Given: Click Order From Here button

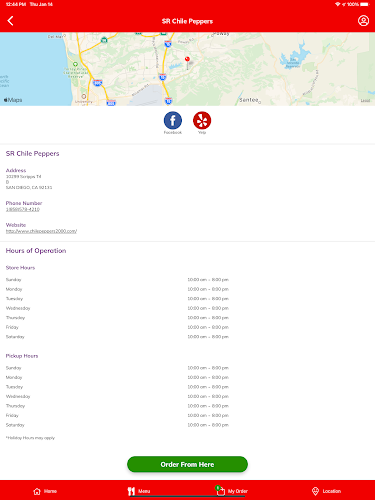Looking at the screenshot, I should click(x=187, y=464).
